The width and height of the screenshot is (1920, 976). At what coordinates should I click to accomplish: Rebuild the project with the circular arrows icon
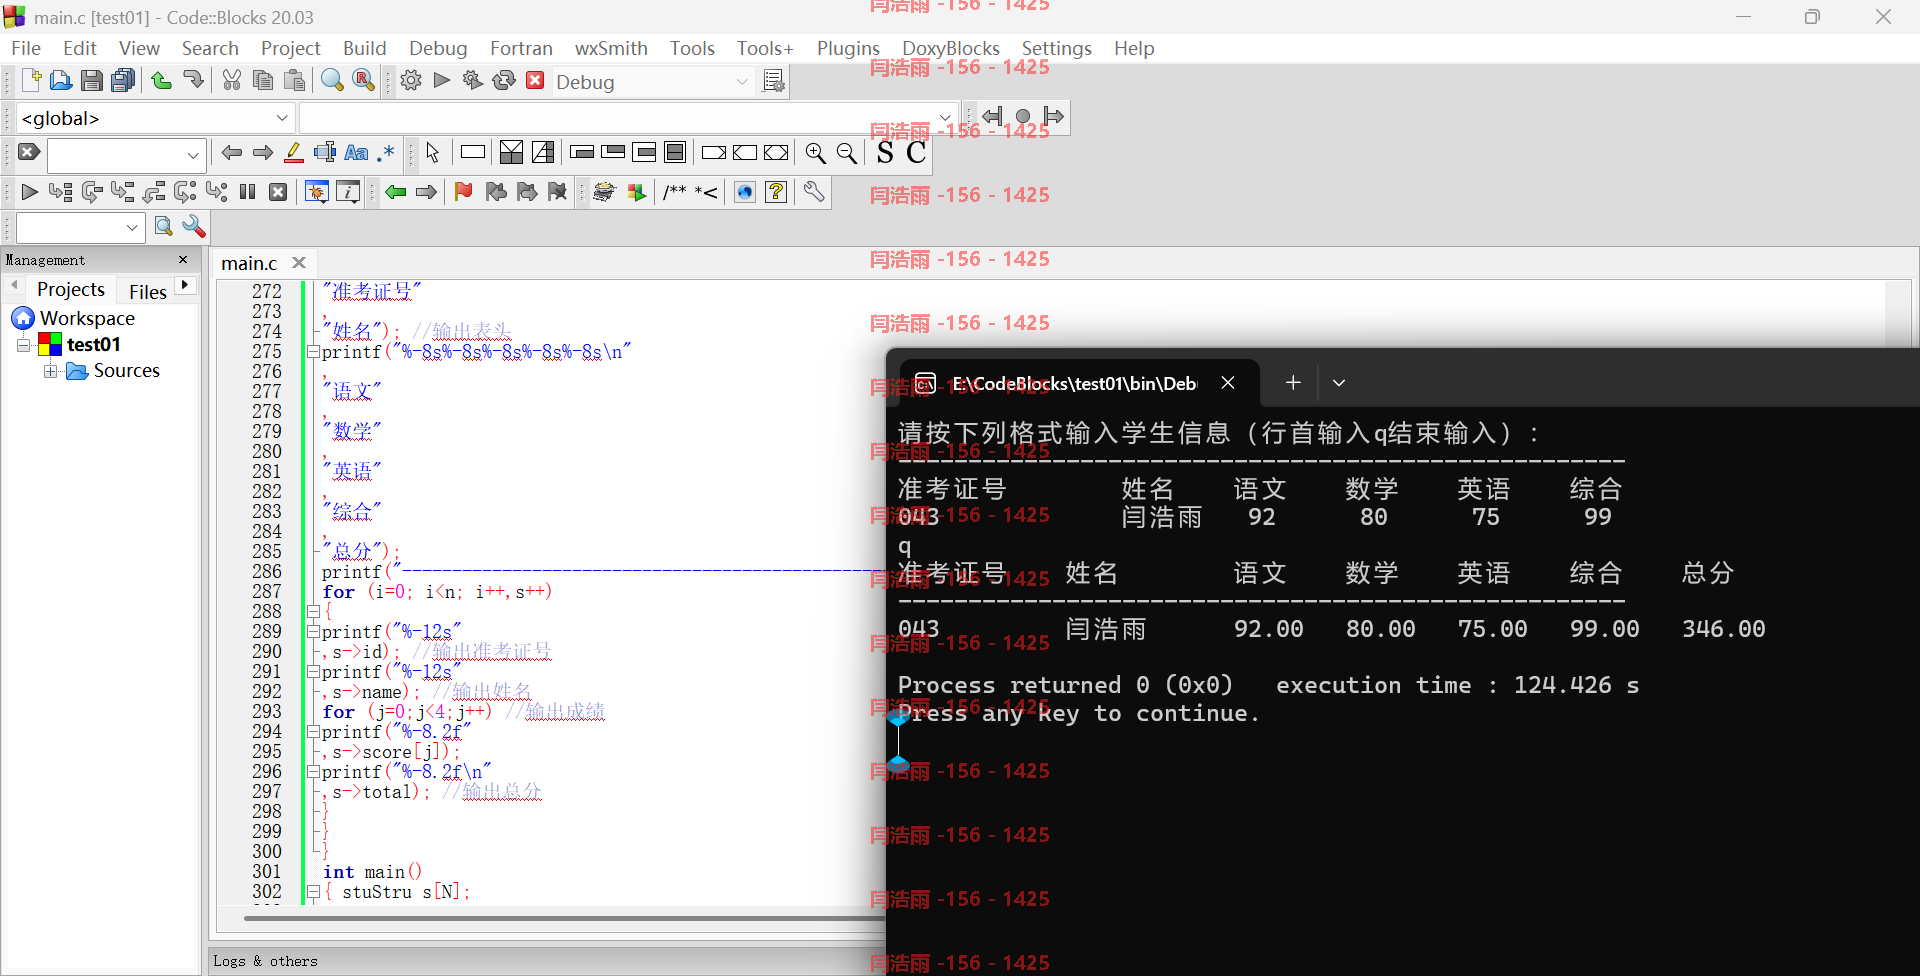(x=504, y=81)
